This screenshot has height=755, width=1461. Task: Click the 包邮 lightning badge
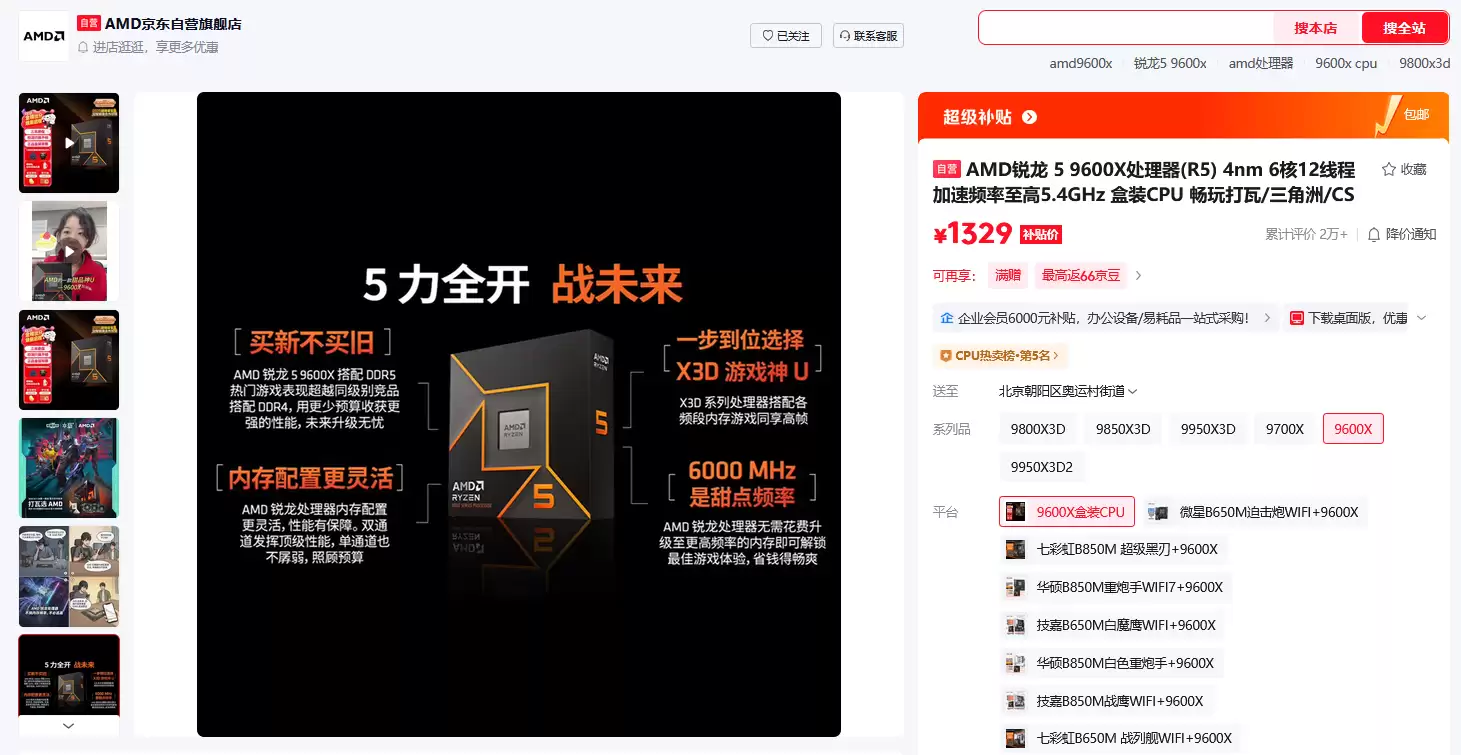point(1403,115)
